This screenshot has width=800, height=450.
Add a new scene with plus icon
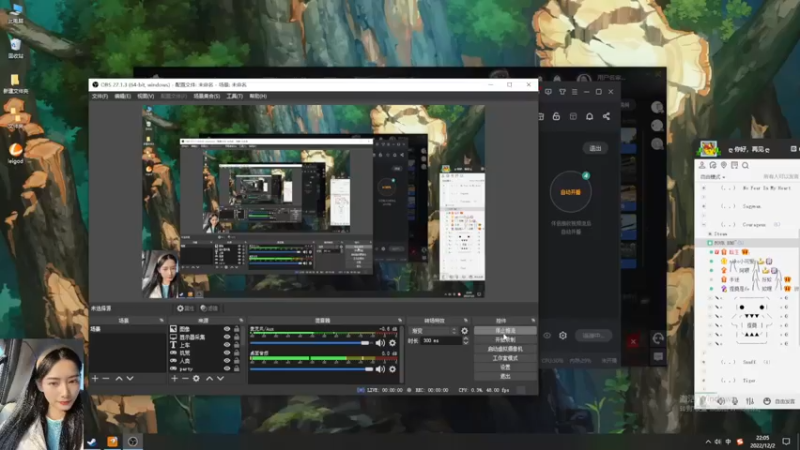click(x=95, y=379)
